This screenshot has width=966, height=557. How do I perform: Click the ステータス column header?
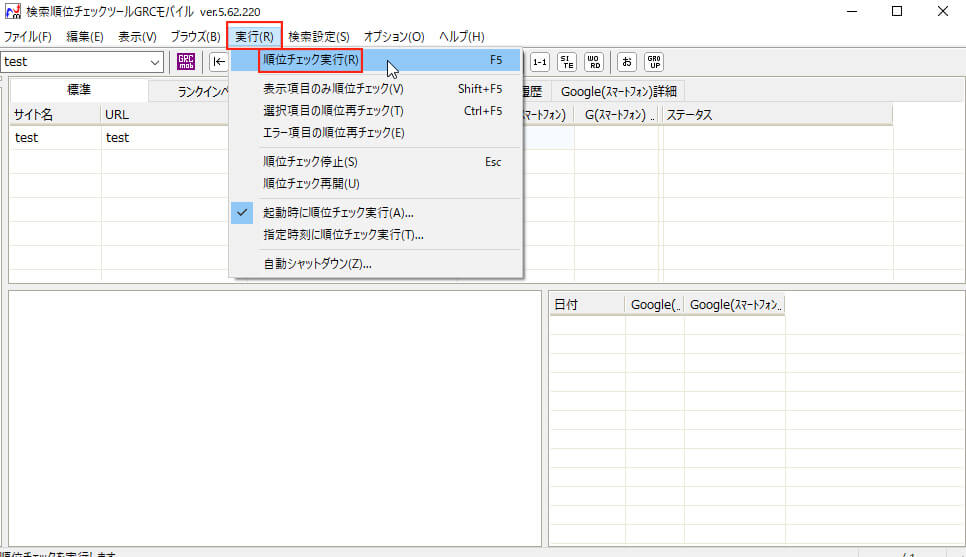pos(777,115)
